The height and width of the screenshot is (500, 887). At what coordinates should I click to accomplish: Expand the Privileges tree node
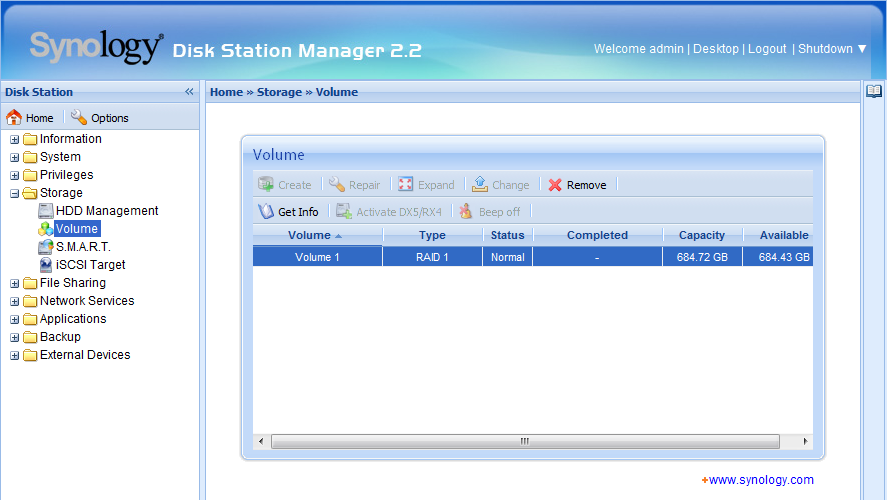[15, 176]
